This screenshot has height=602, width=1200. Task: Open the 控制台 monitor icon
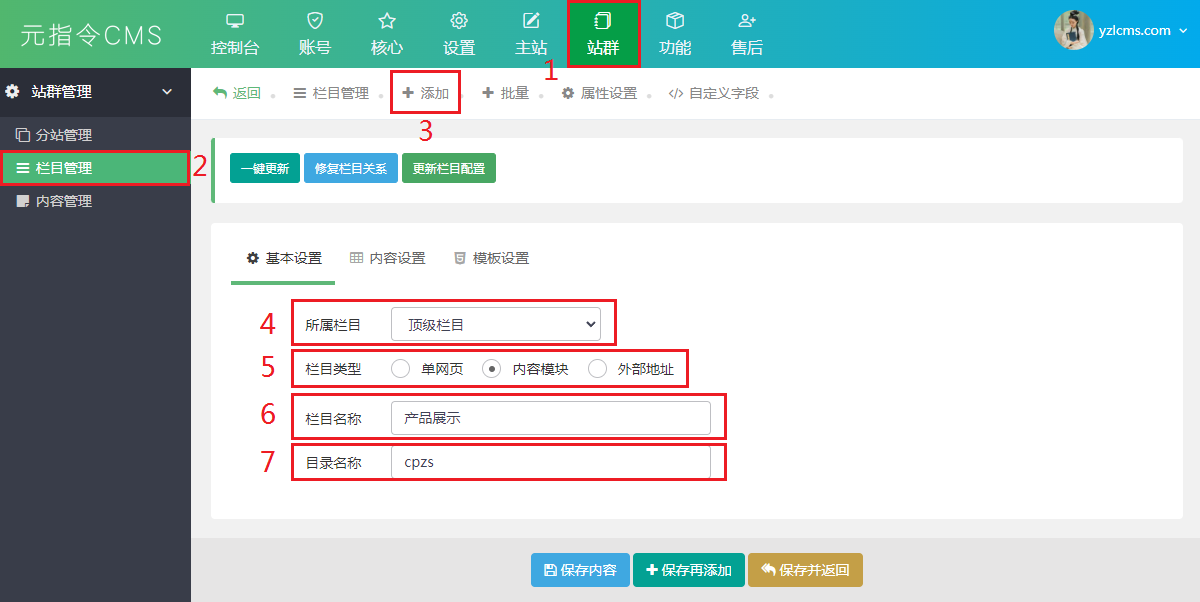[235, 20]
